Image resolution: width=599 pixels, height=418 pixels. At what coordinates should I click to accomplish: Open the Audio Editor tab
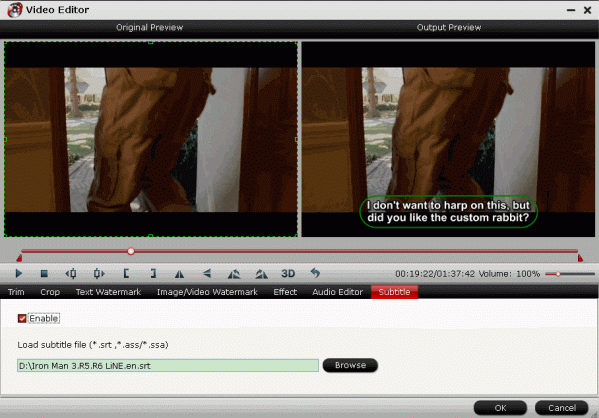click(337, 292)
